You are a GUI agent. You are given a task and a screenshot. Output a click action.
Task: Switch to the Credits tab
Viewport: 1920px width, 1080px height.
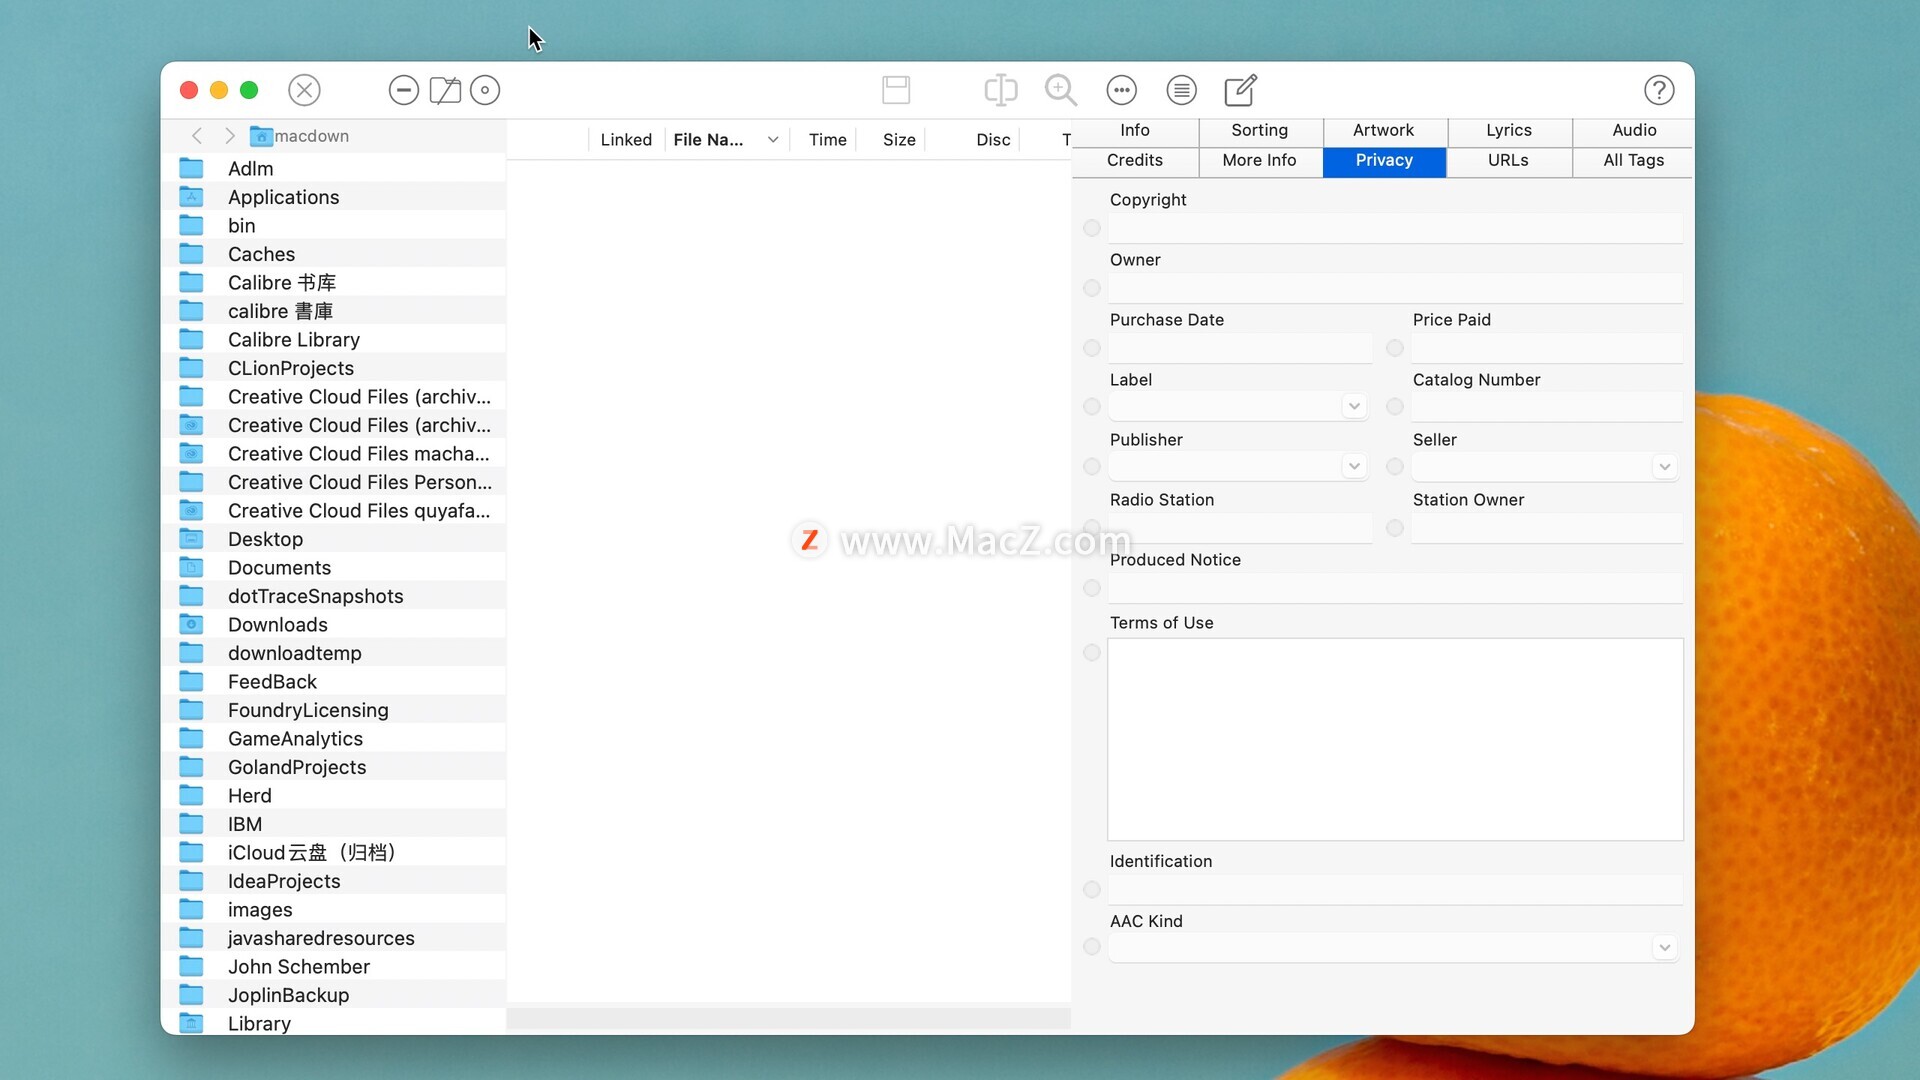pyautogui.click(x=1135, y=161)
